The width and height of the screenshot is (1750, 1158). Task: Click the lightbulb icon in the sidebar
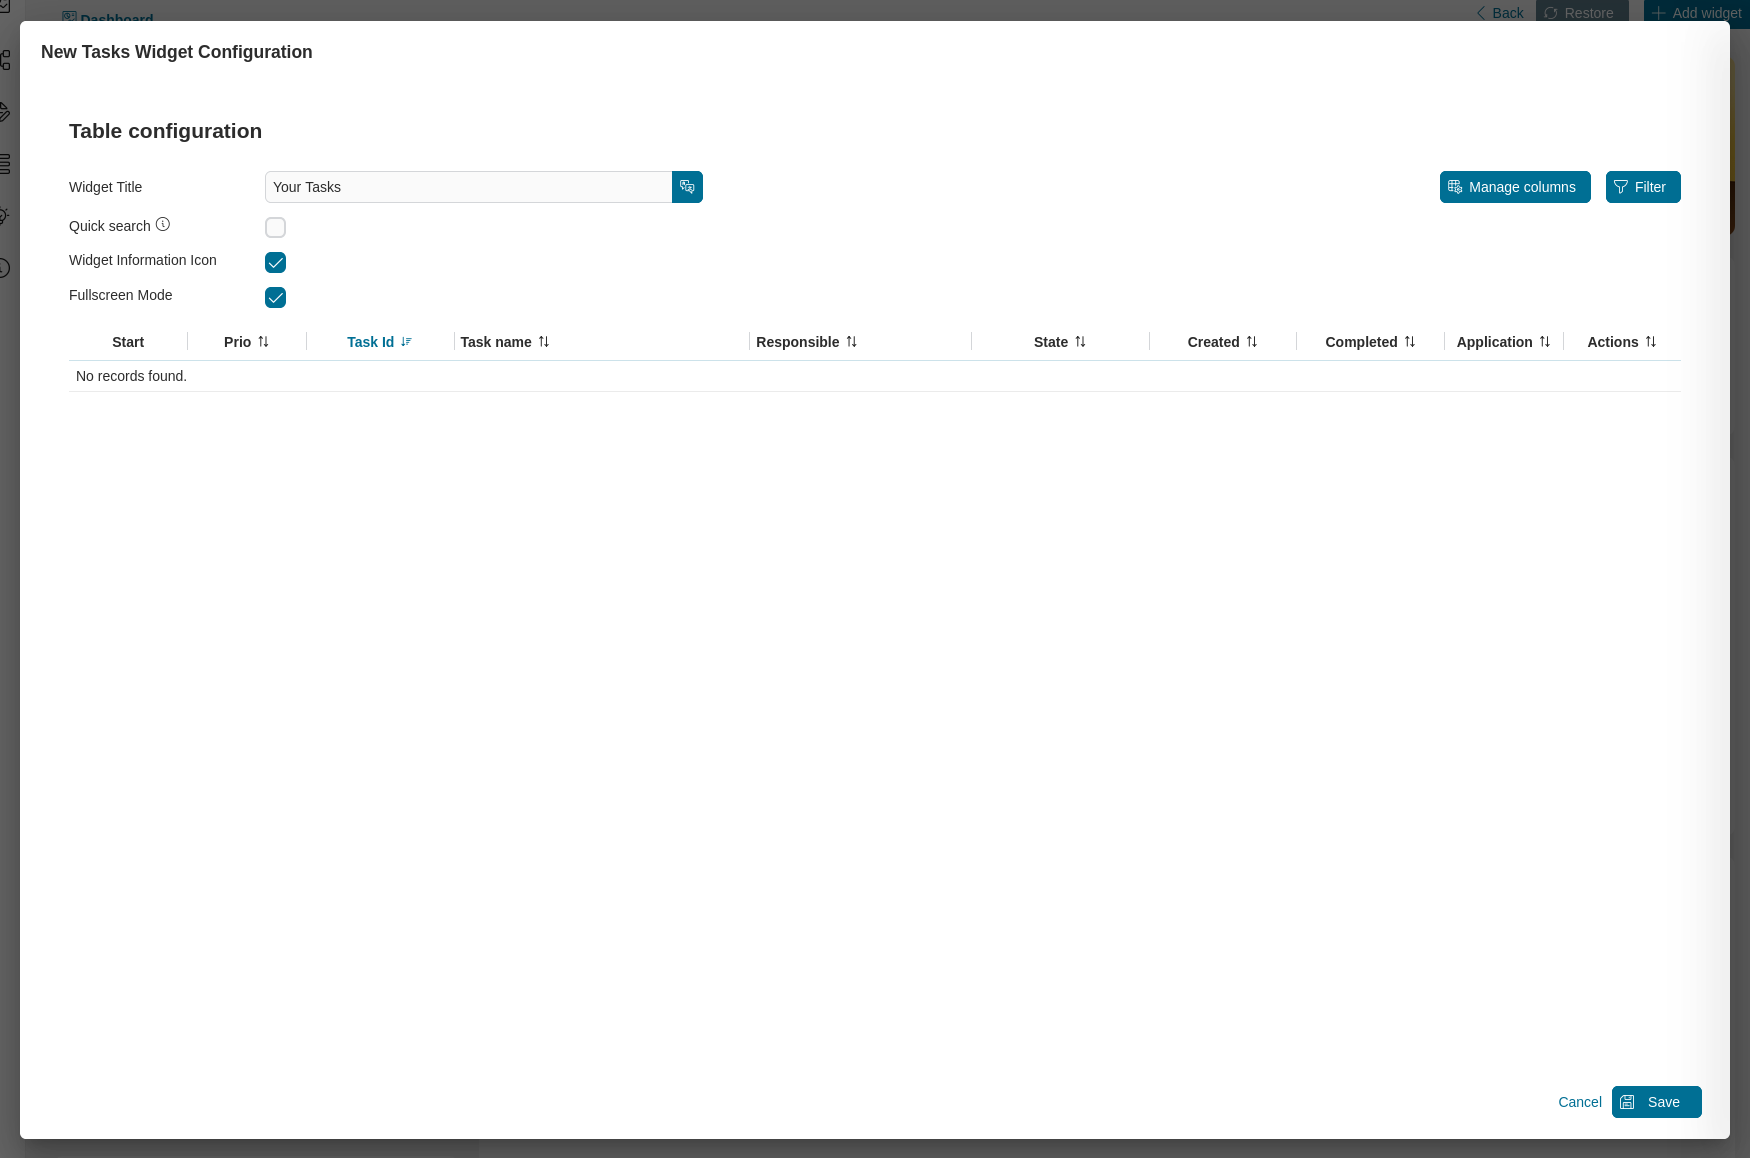(x=3, y=217)
